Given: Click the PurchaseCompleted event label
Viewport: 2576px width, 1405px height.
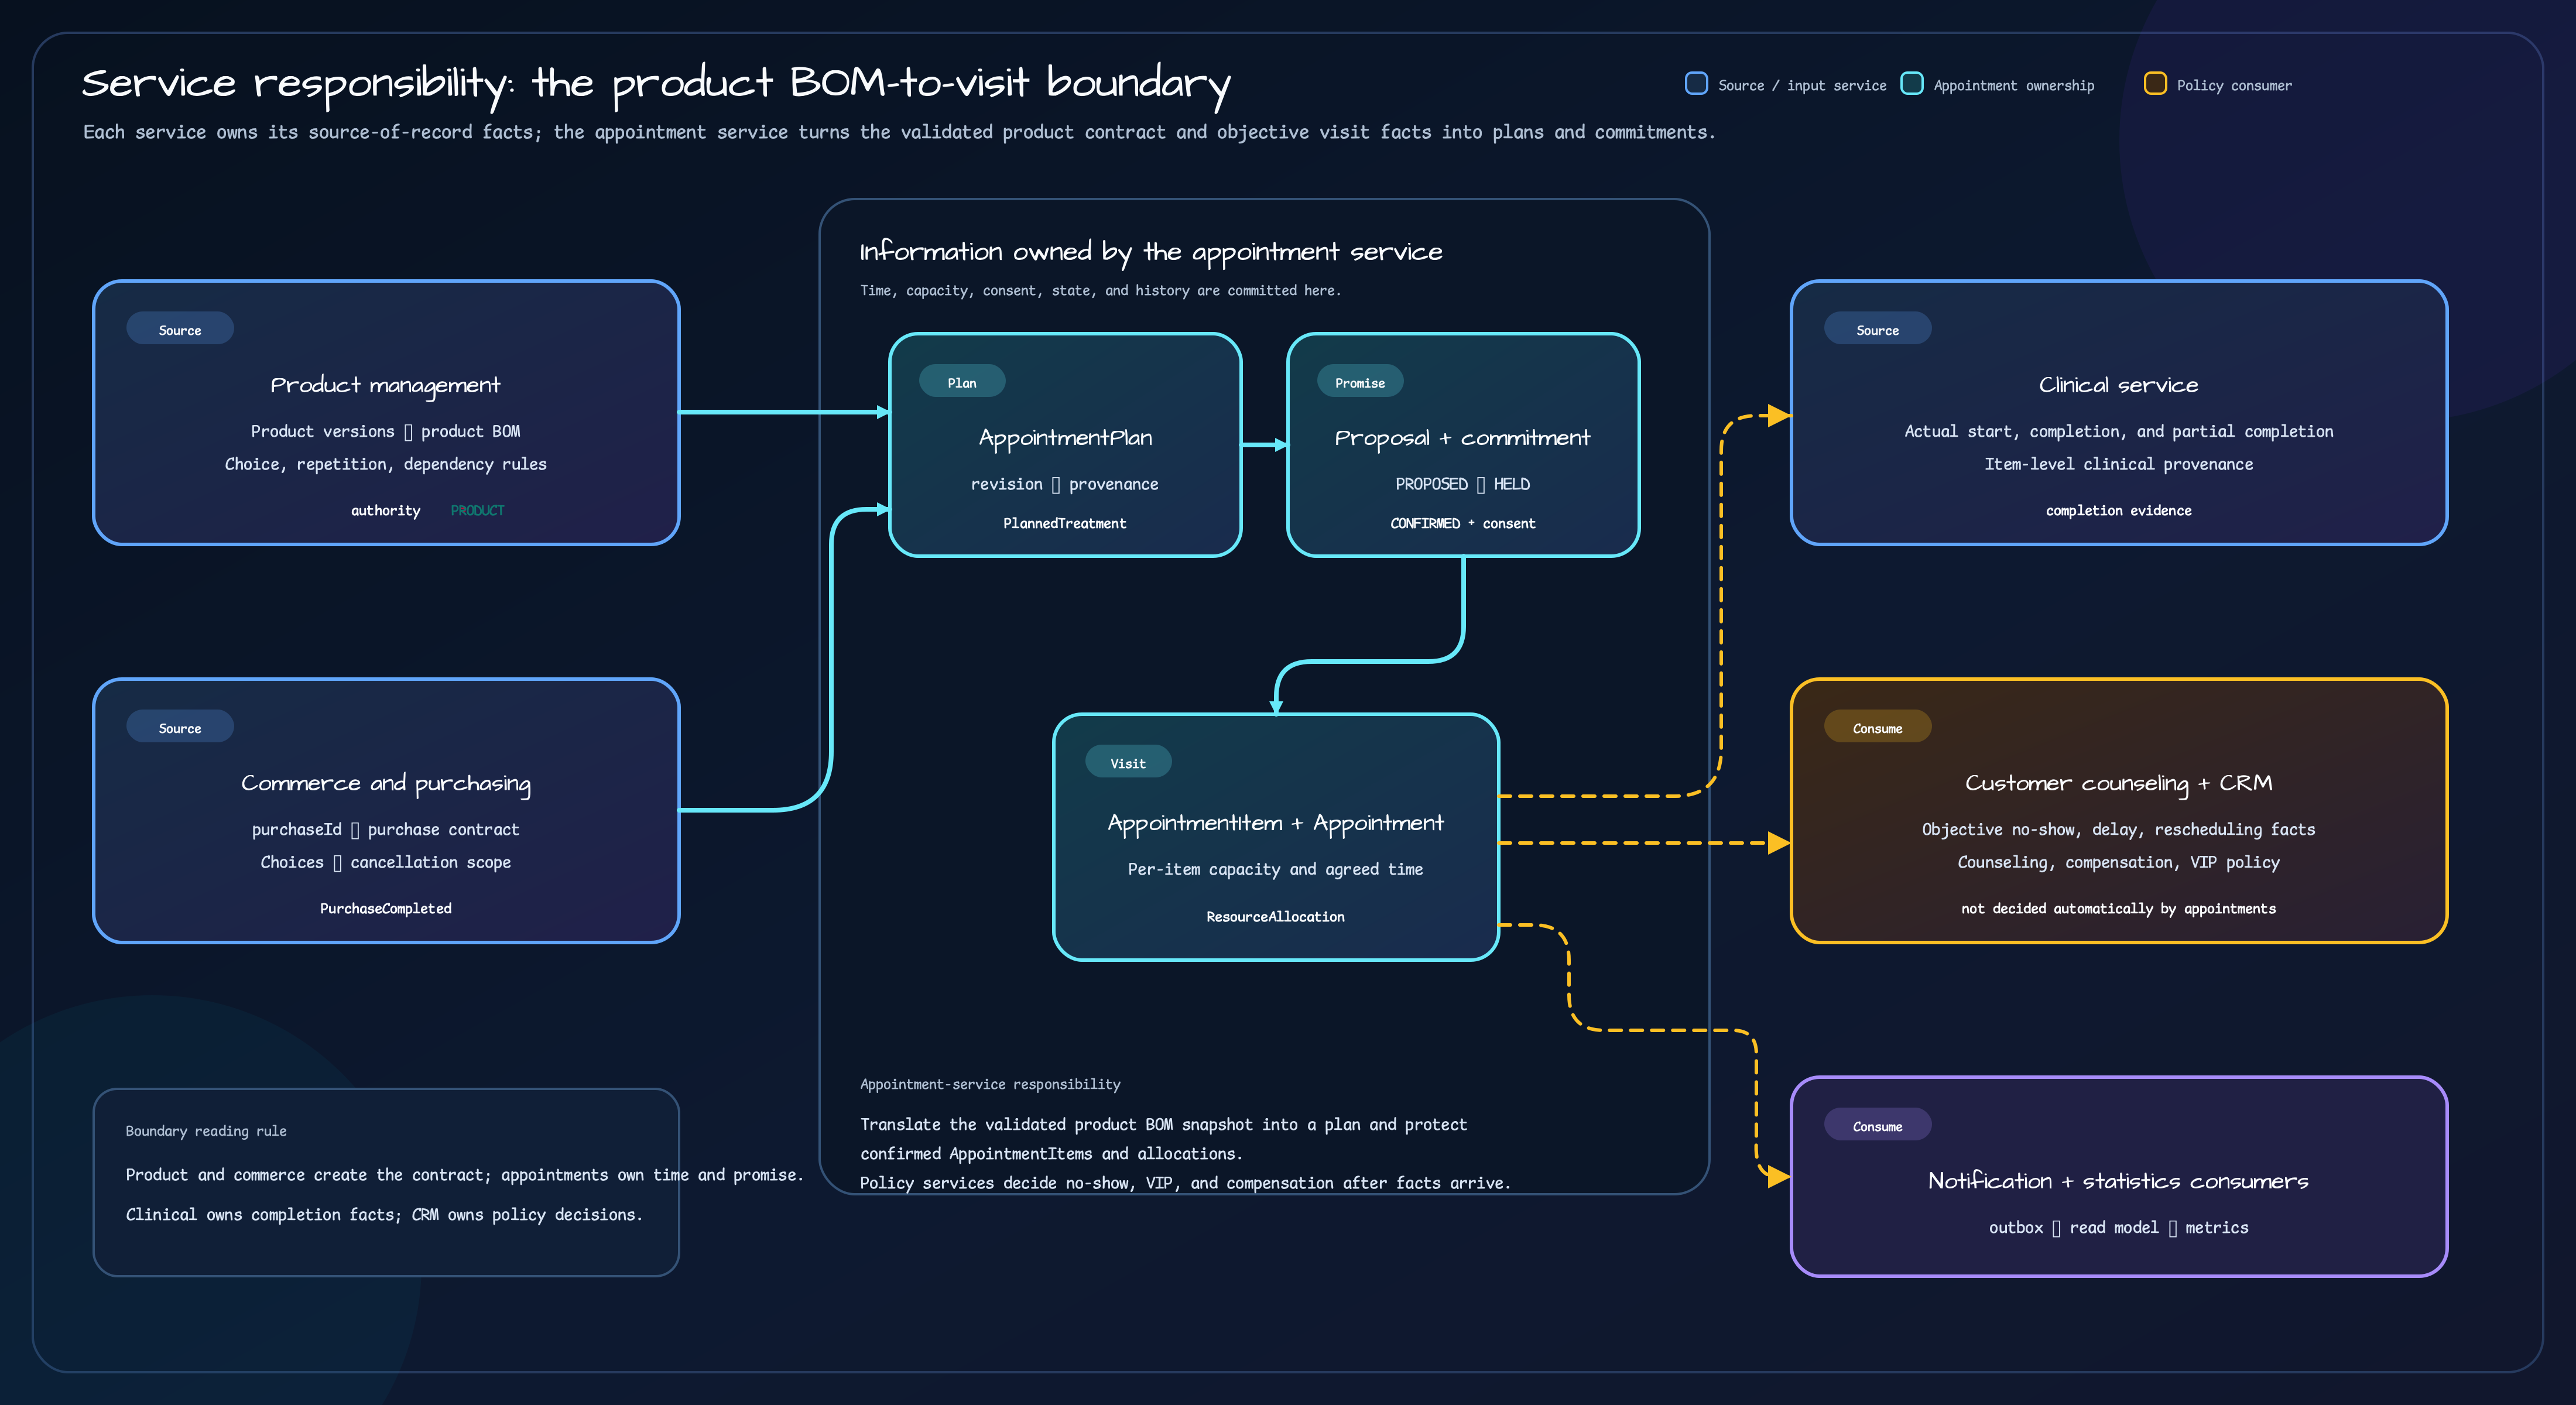Looking at the screenshot, I should click(x=385, y=908).
